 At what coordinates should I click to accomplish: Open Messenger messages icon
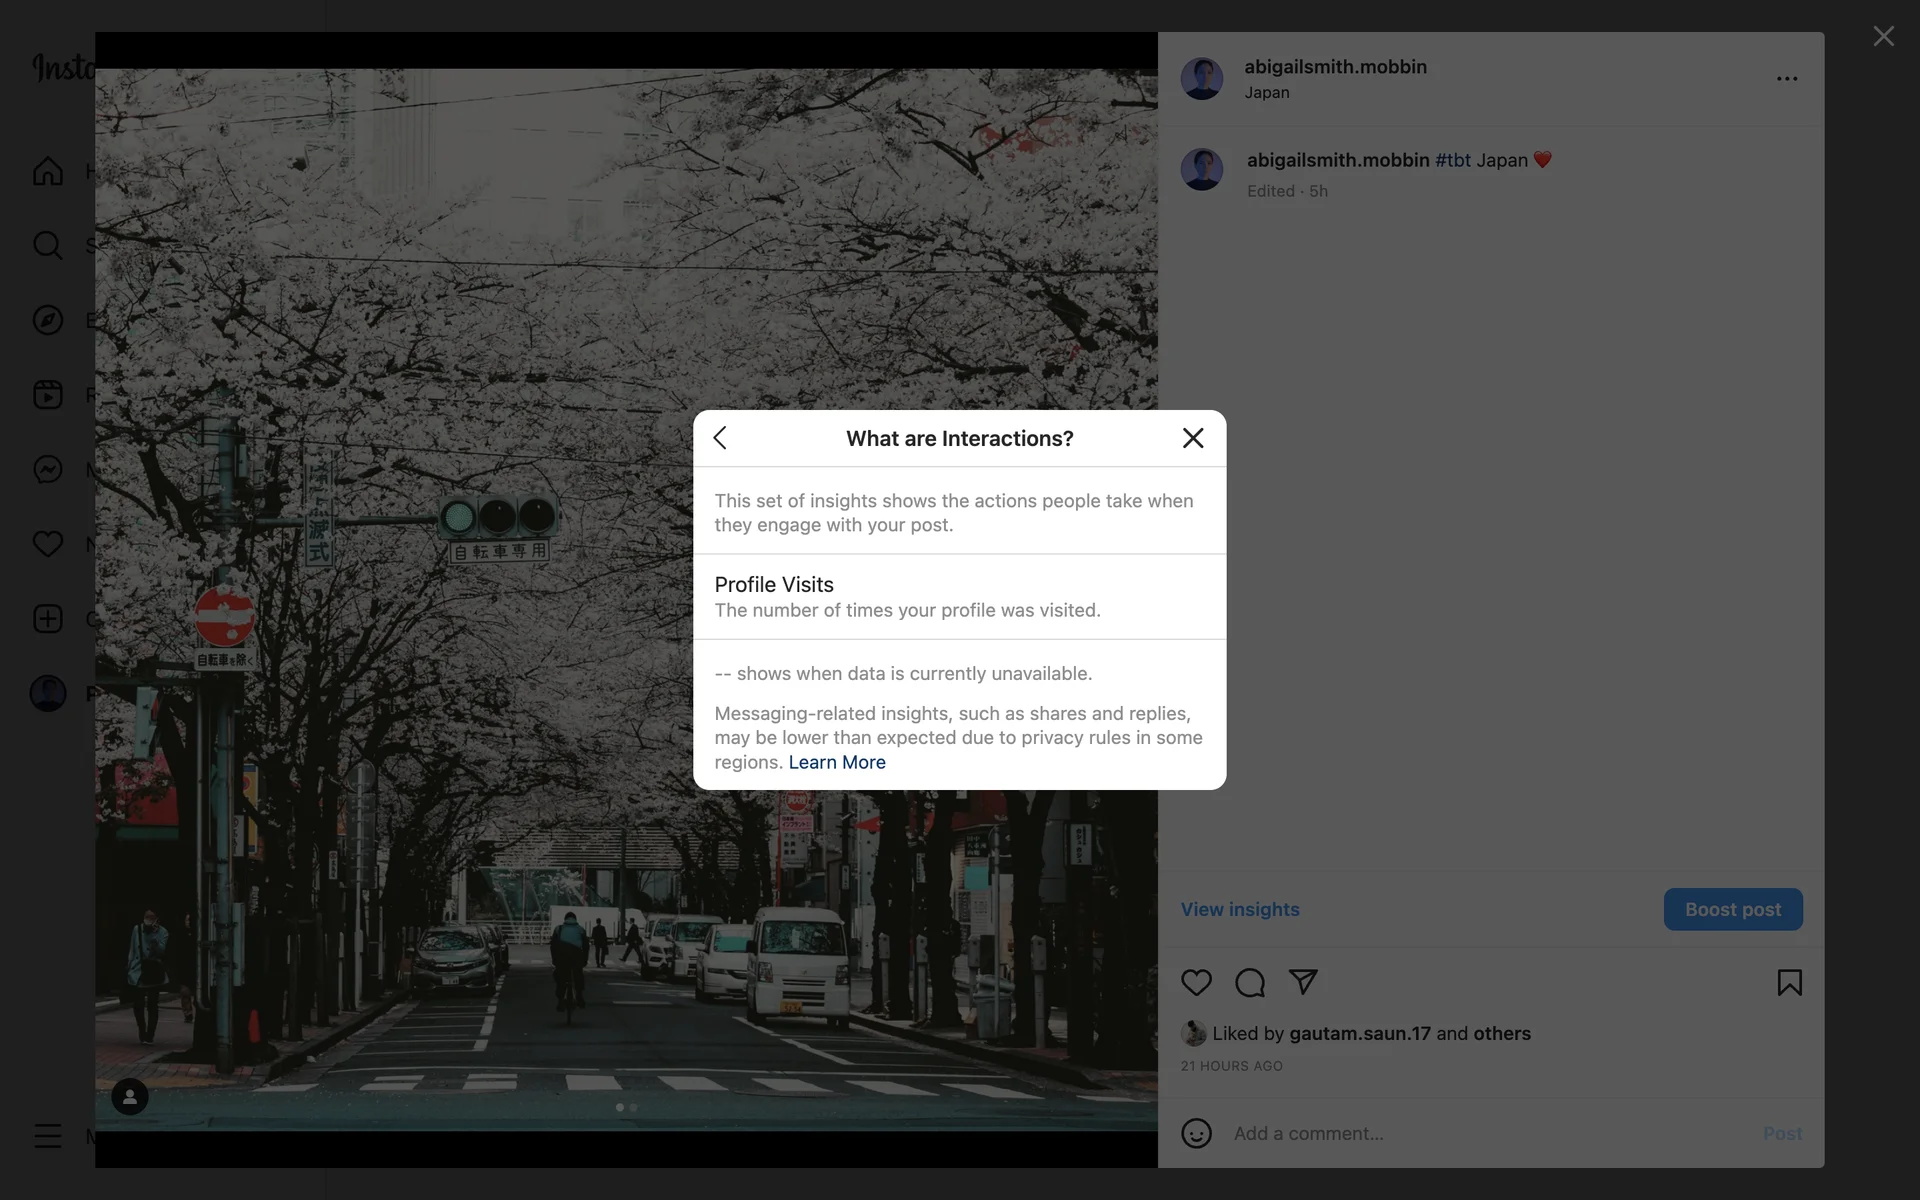click(x=48, y=469)
